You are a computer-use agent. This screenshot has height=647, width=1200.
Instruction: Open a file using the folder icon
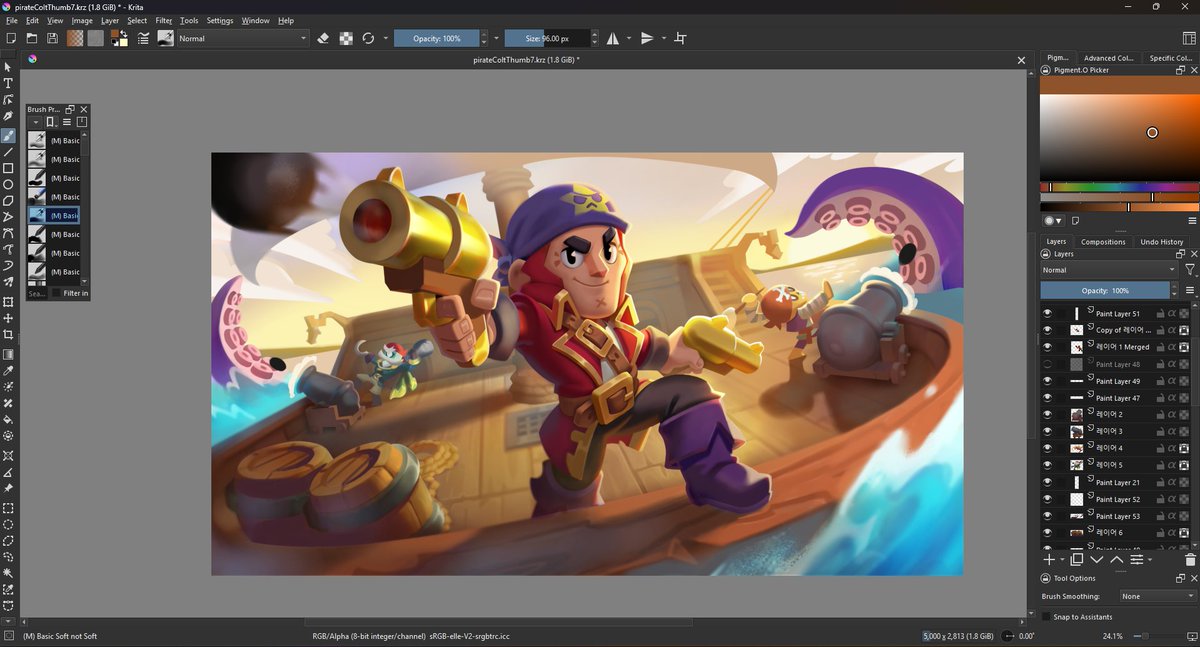(x=31, y=38)
